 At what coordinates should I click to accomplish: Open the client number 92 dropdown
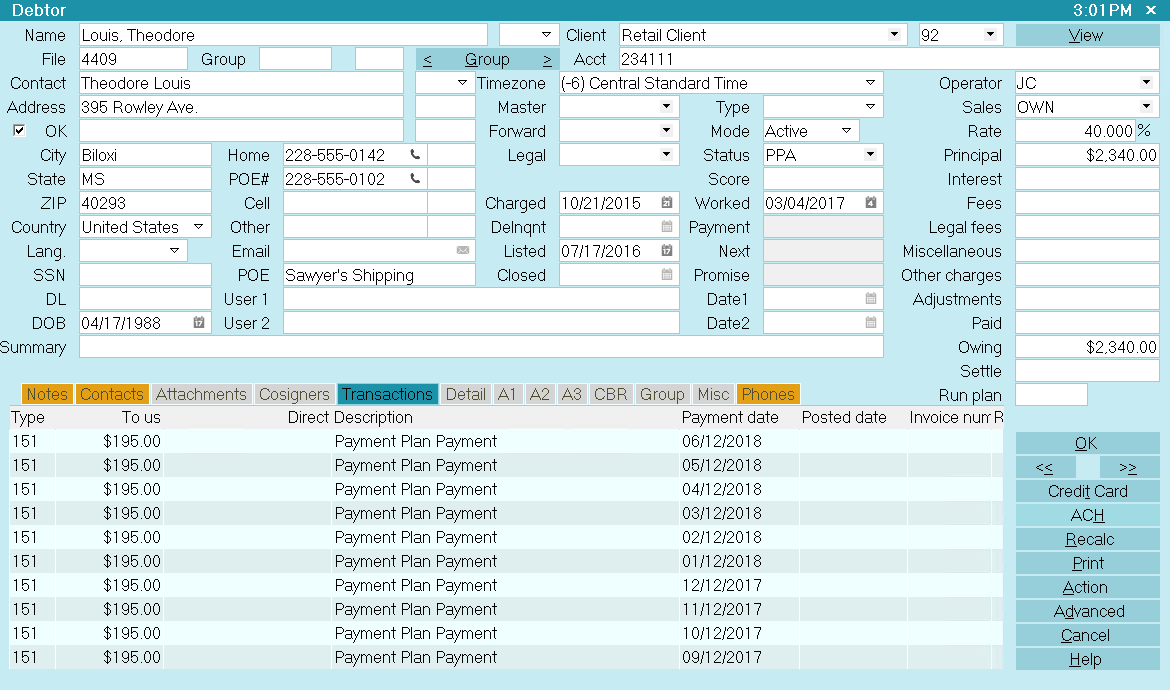[990, 34]
